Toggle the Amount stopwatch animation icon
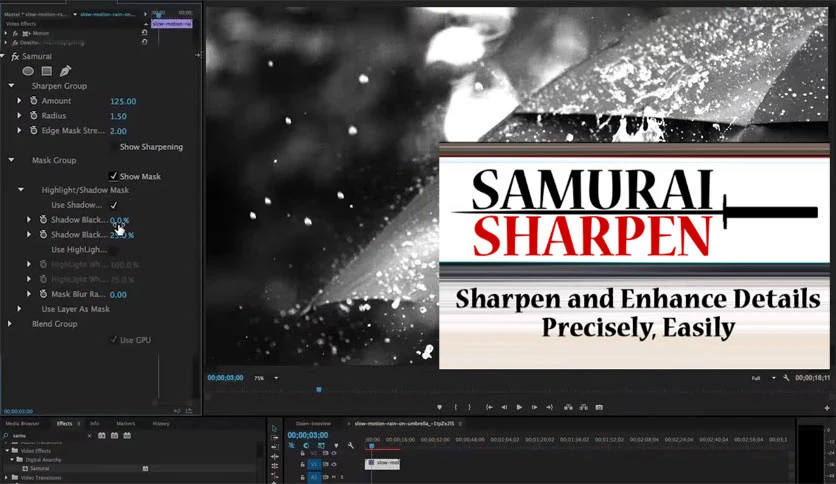 [34, 101]
